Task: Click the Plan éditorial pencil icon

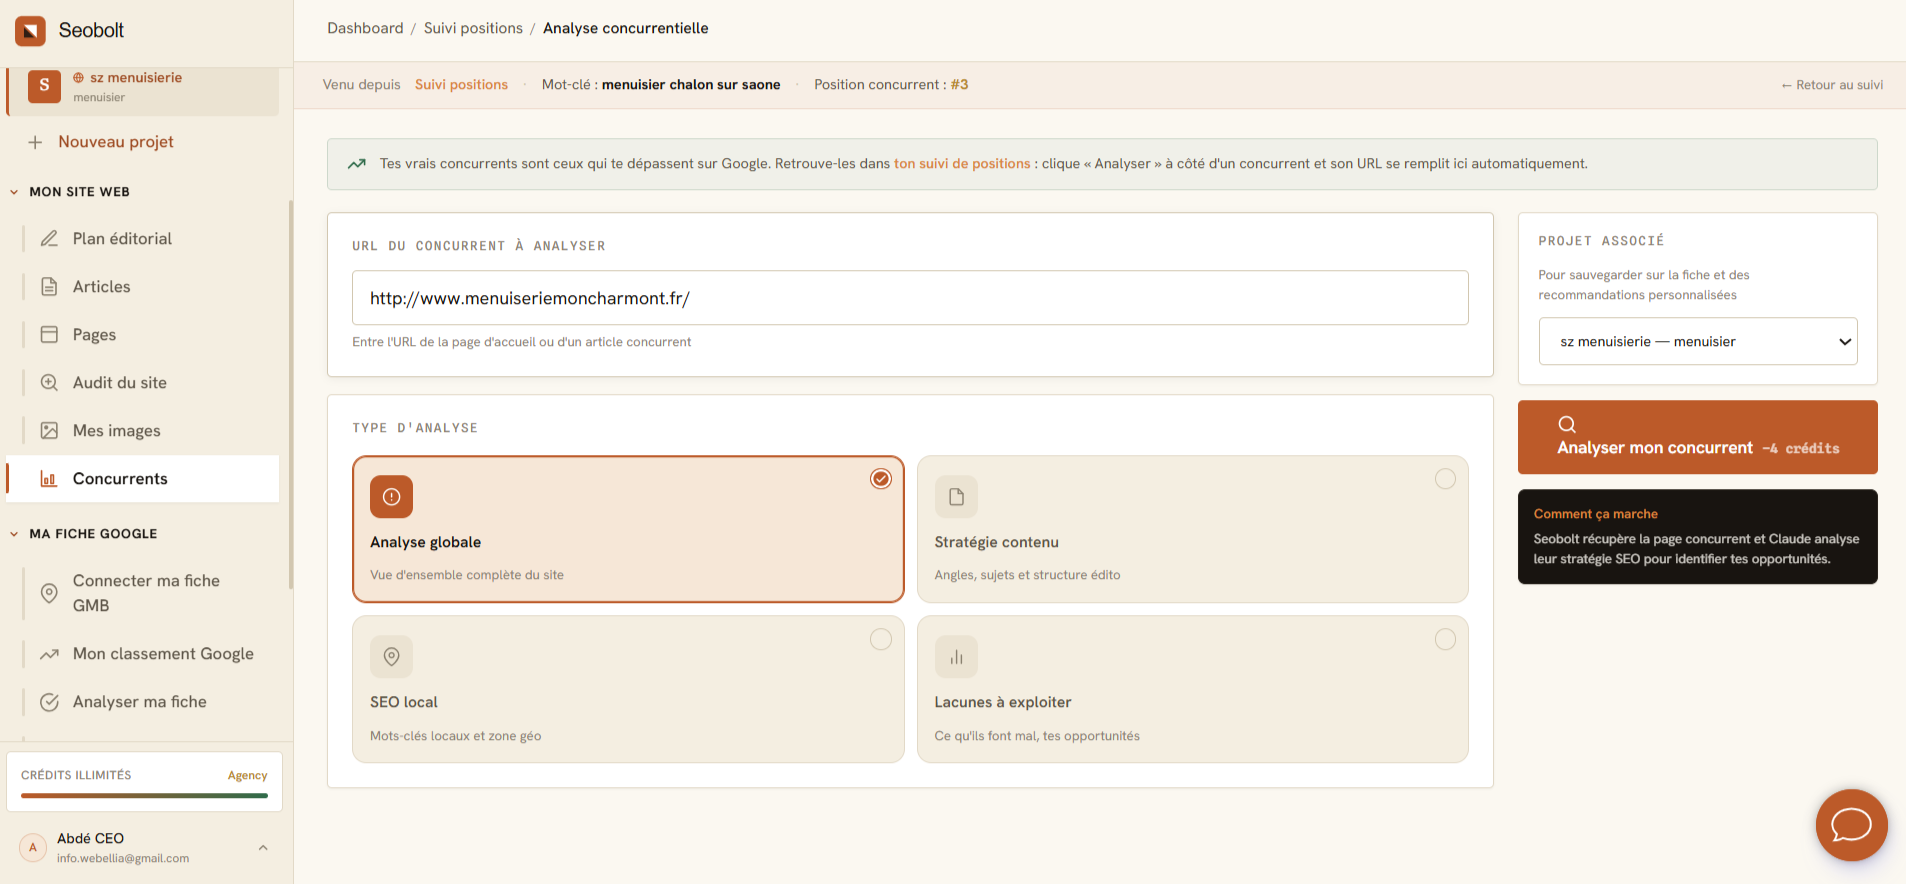Action: (x=49, y=239)
